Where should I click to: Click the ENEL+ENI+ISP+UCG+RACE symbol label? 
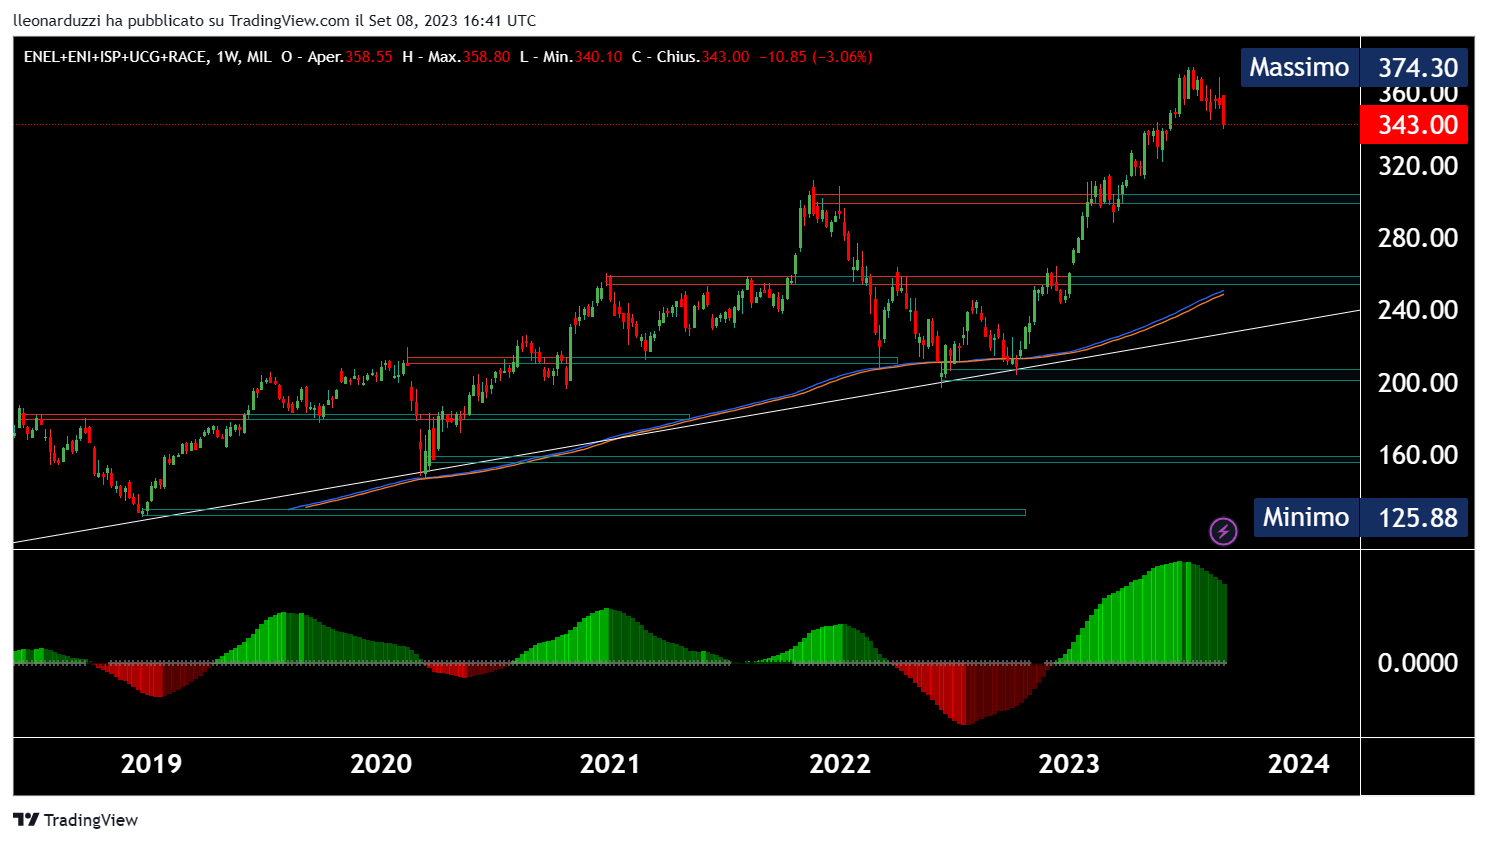(115, 57)
